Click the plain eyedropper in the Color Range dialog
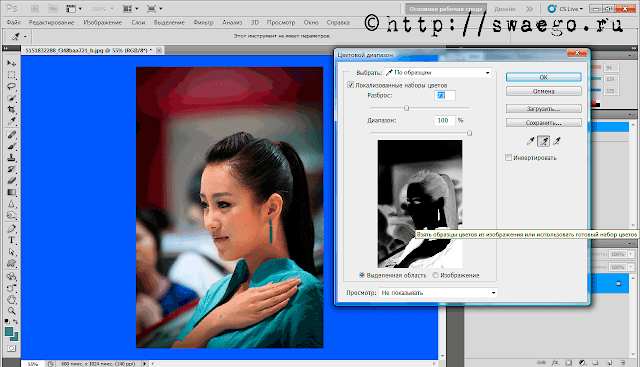 pos(530,141)
